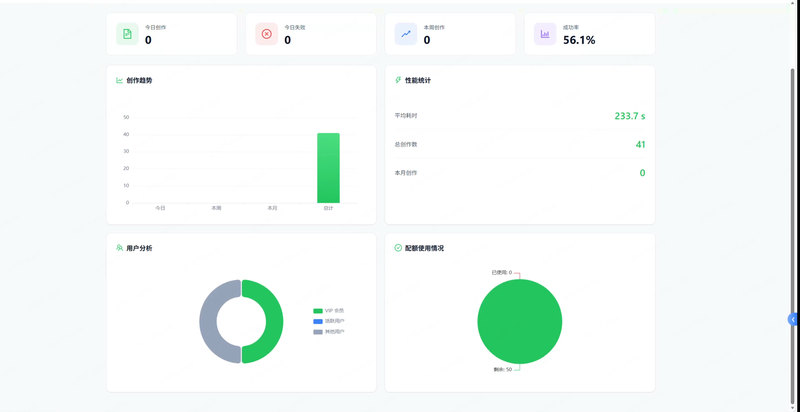Click the 用户分析 users icon

coord(119,248)
